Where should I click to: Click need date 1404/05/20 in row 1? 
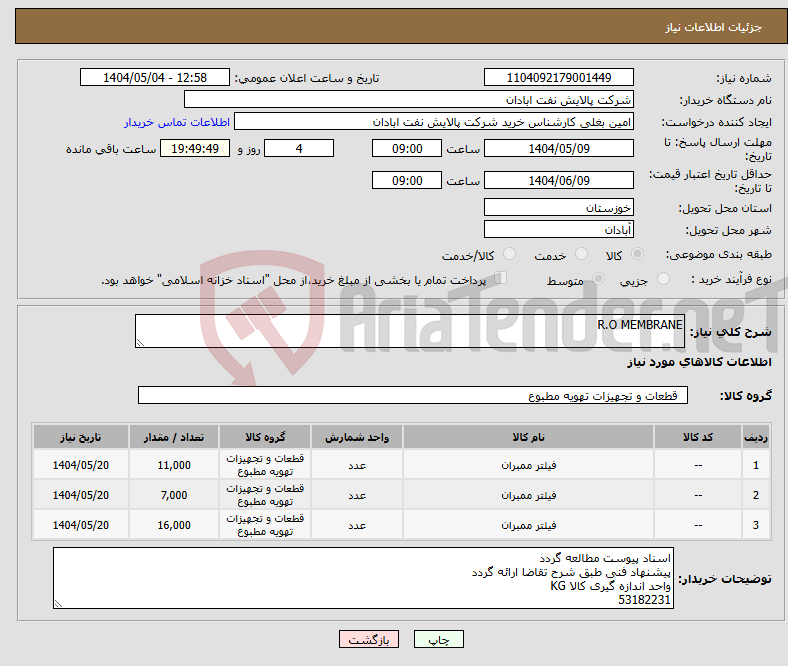coord(81,465)
